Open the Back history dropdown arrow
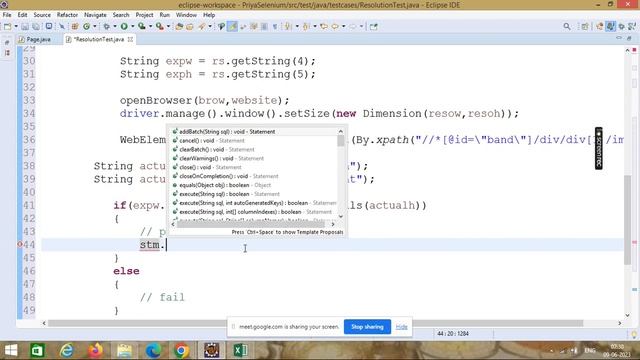 (344, 27)
